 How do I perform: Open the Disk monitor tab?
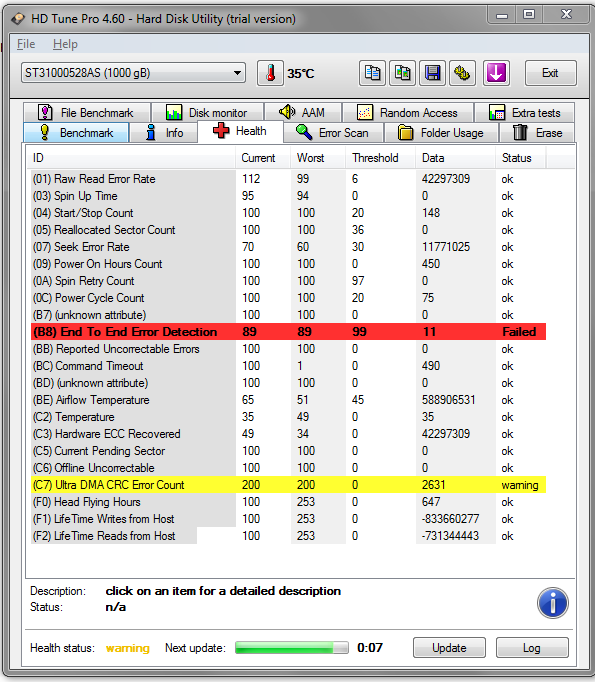[207, 113]
